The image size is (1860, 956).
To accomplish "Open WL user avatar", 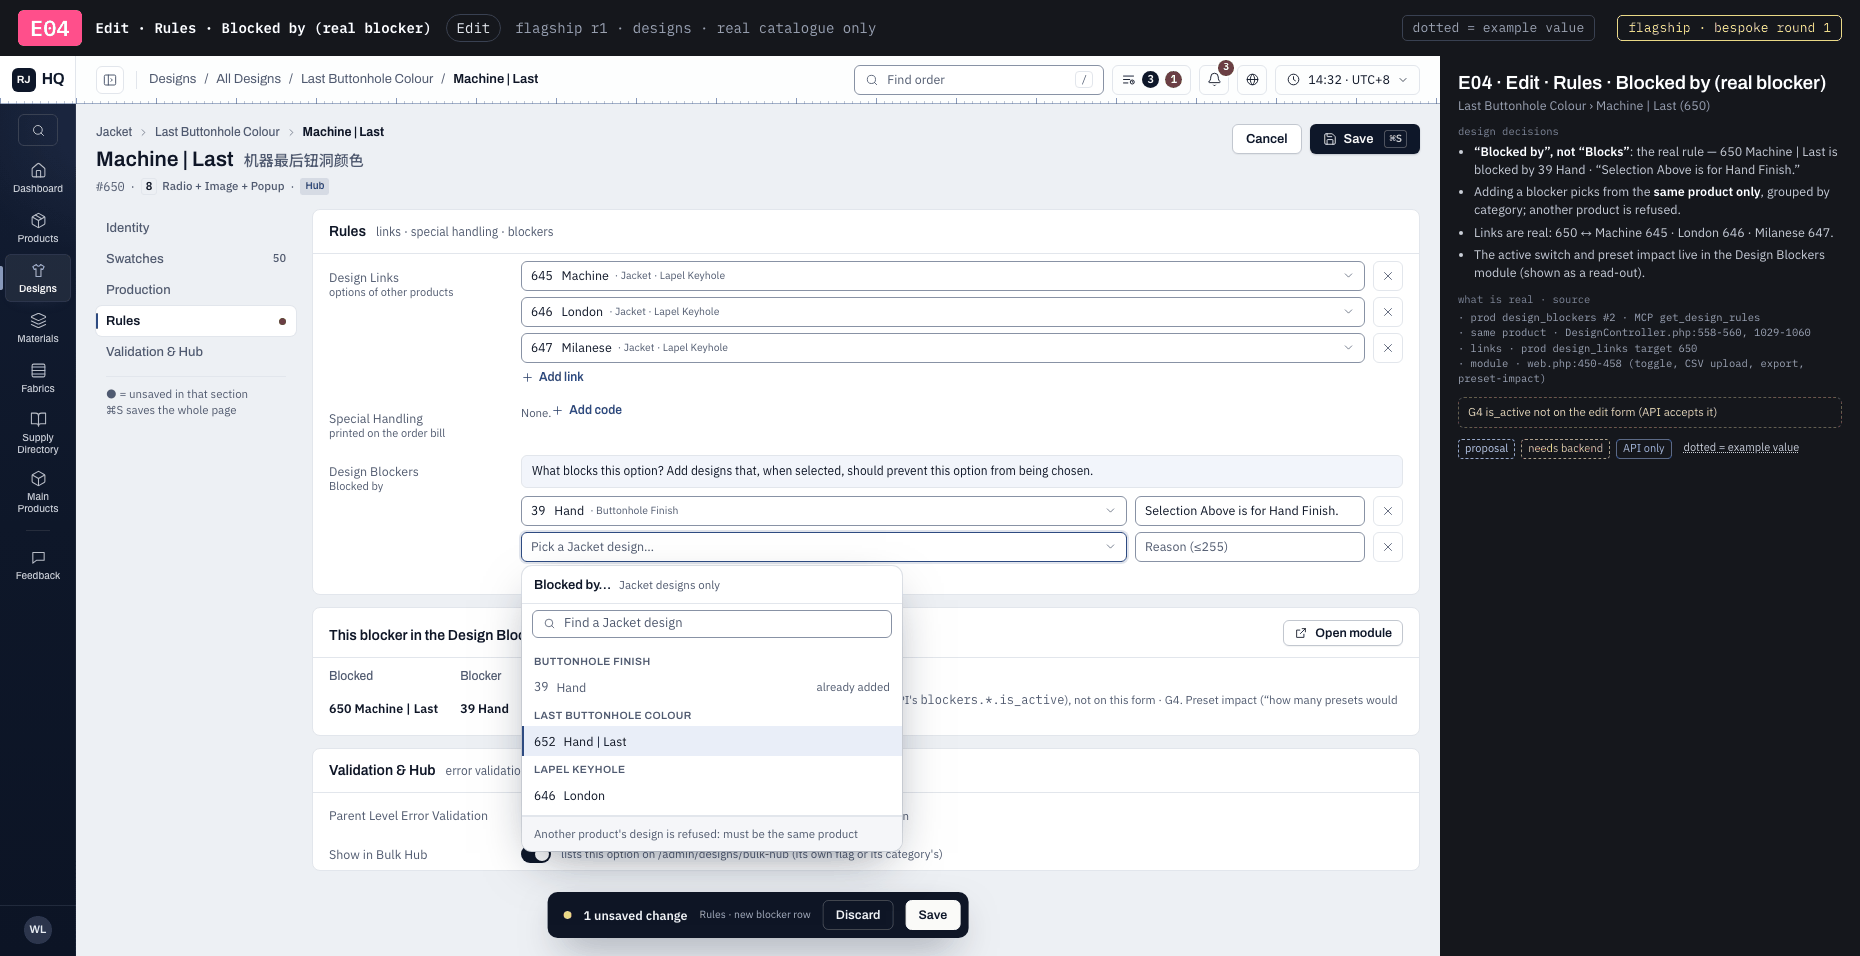I will 38,929.
